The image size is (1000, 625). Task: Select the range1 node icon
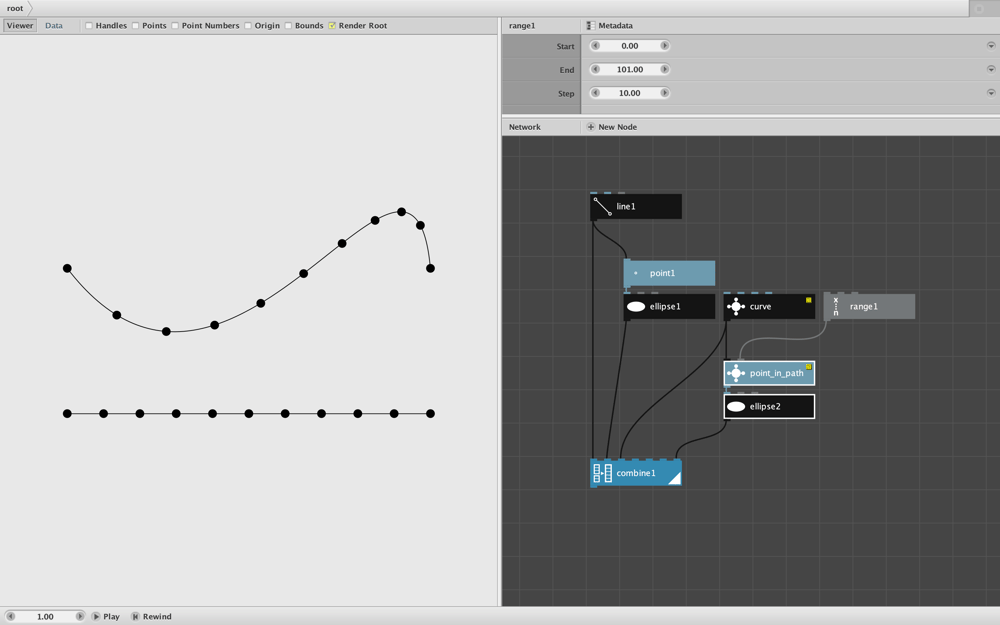pyautogui.click(x=835, y=307)
